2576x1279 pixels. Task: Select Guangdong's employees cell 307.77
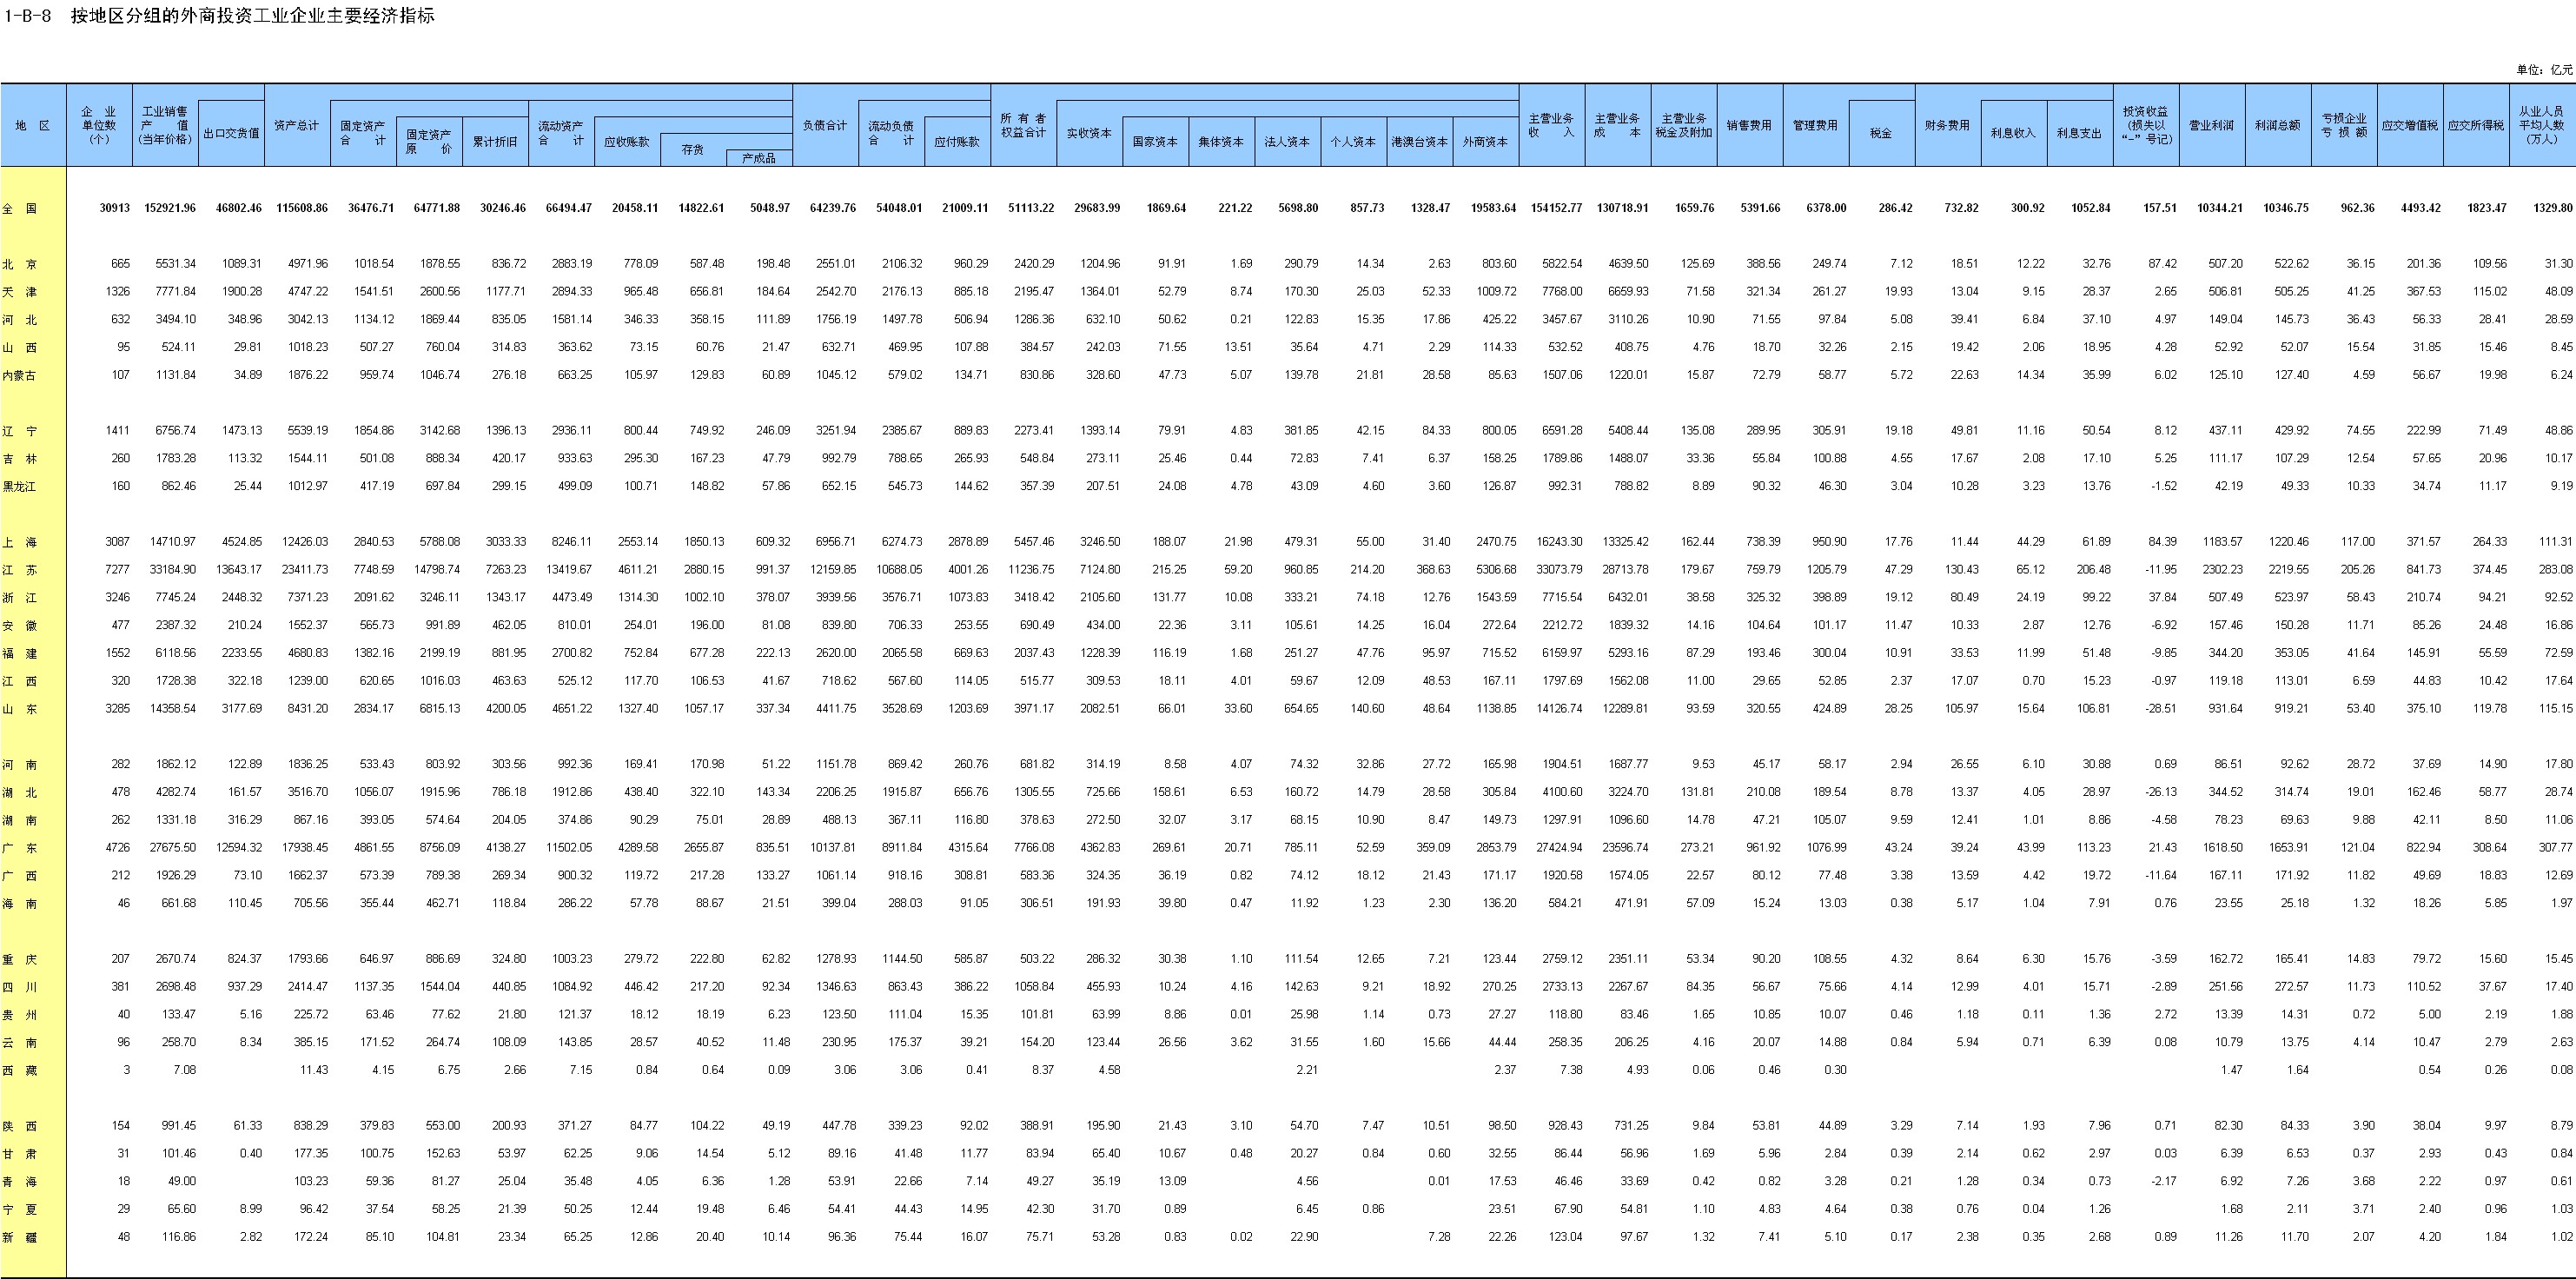[2556, 848]
